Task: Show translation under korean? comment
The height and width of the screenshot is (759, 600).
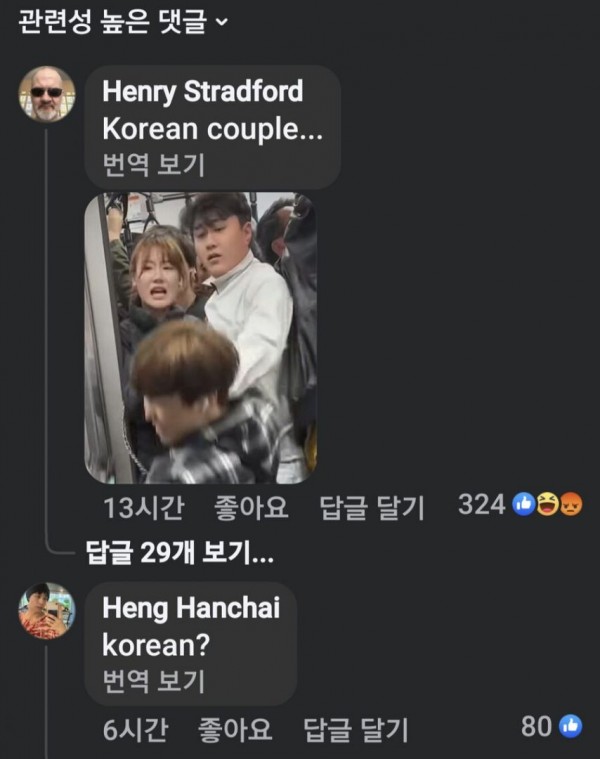Action: point(154,681)
